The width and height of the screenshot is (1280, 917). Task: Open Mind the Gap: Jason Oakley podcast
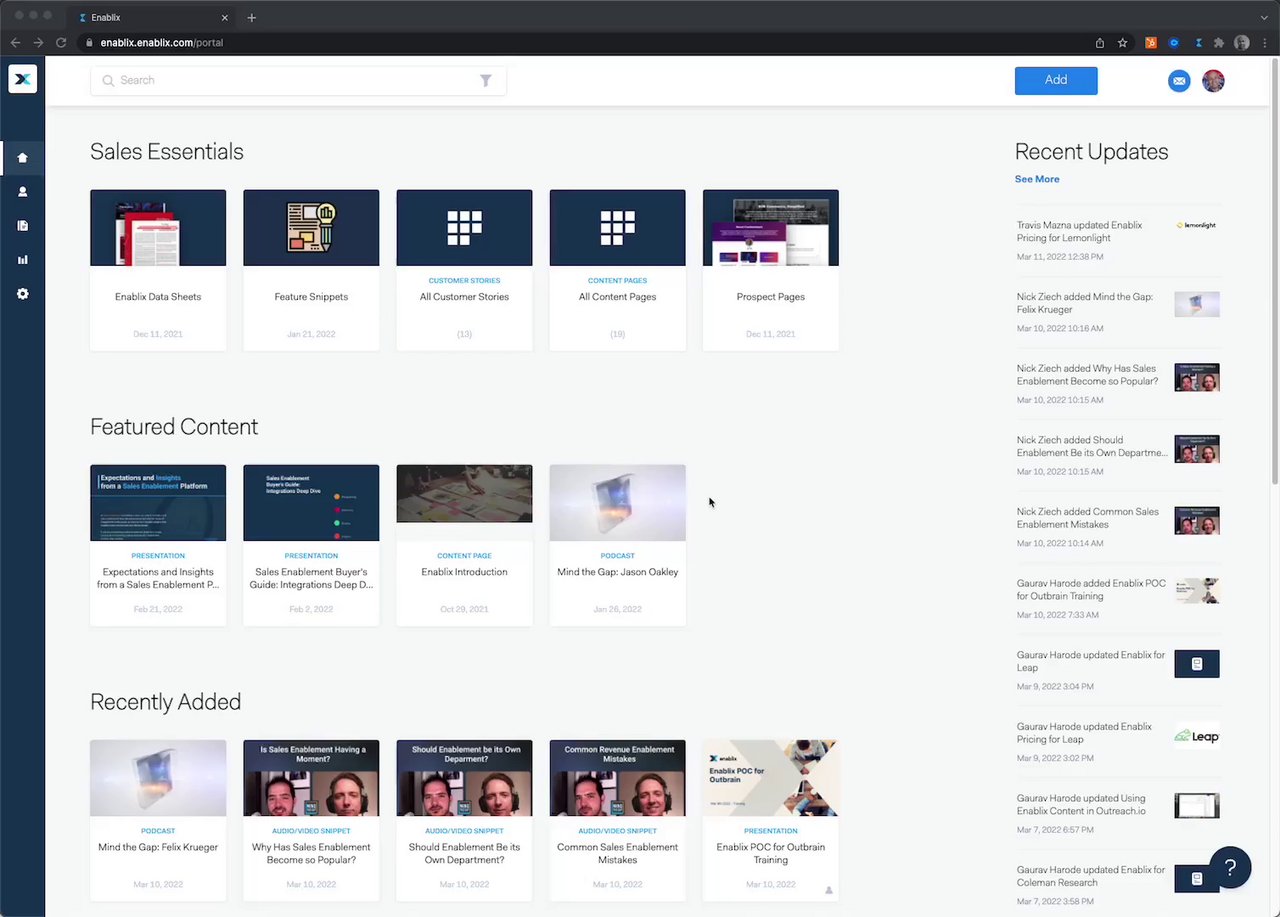pyautogui.click(x=617, y=545)
